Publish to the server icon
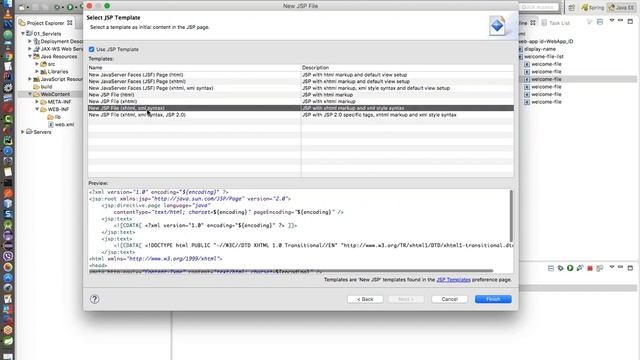 point(600,268)
